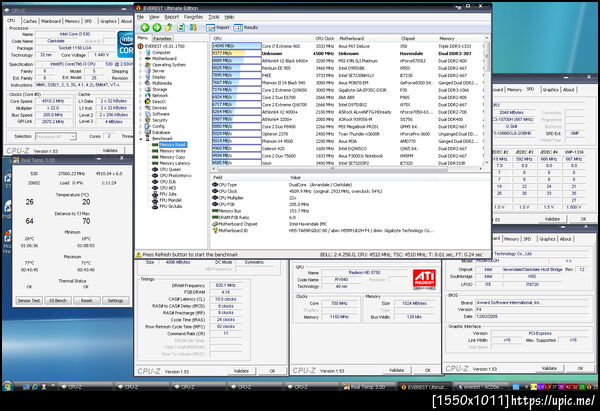600x411 pixels.
Task: Expand the Computer node in Everest's tree
Action: tap(141, 52)
